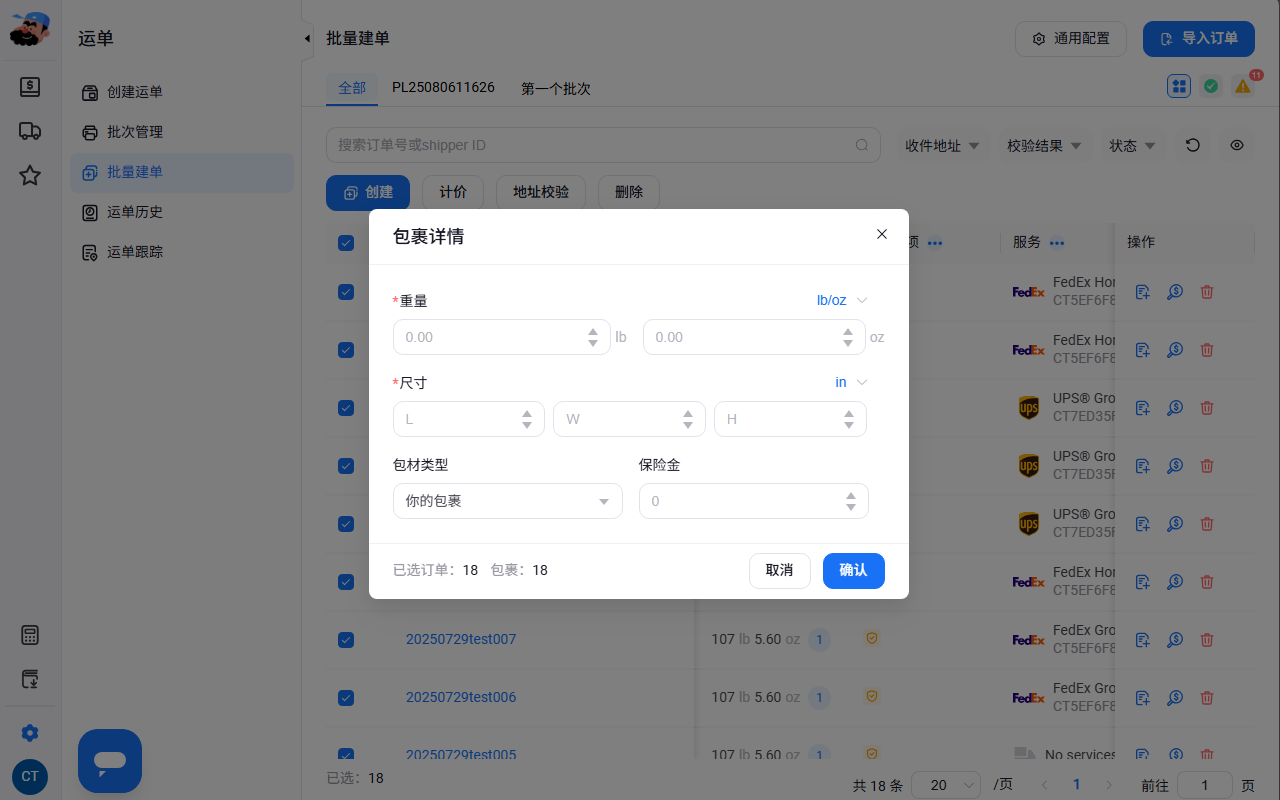Image resolution: width=1280 pixels, height=800 pixels.
Task: Open the truck shipping icon in left rail
Action: pyautogui.click(x=30, y=131)
